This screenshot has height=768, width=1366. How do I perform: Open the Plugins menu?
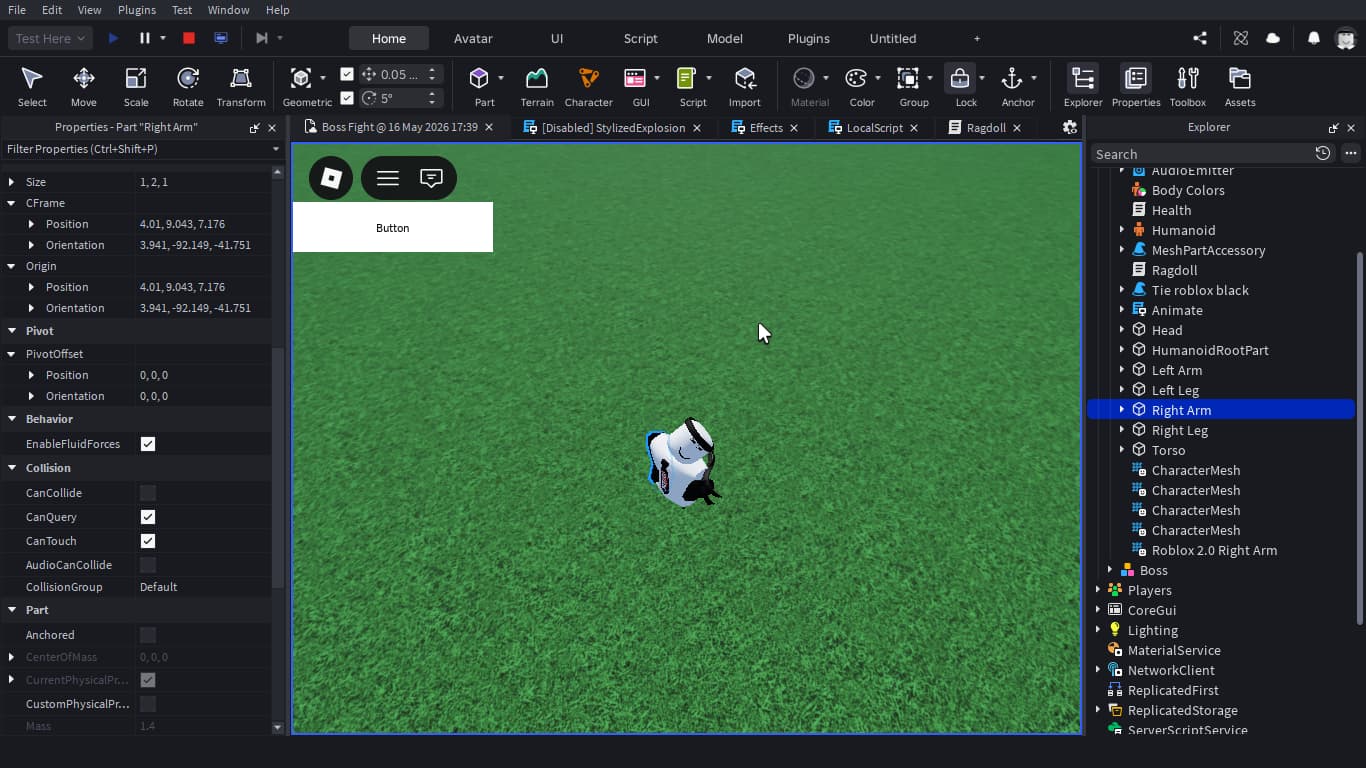[137, 9]
